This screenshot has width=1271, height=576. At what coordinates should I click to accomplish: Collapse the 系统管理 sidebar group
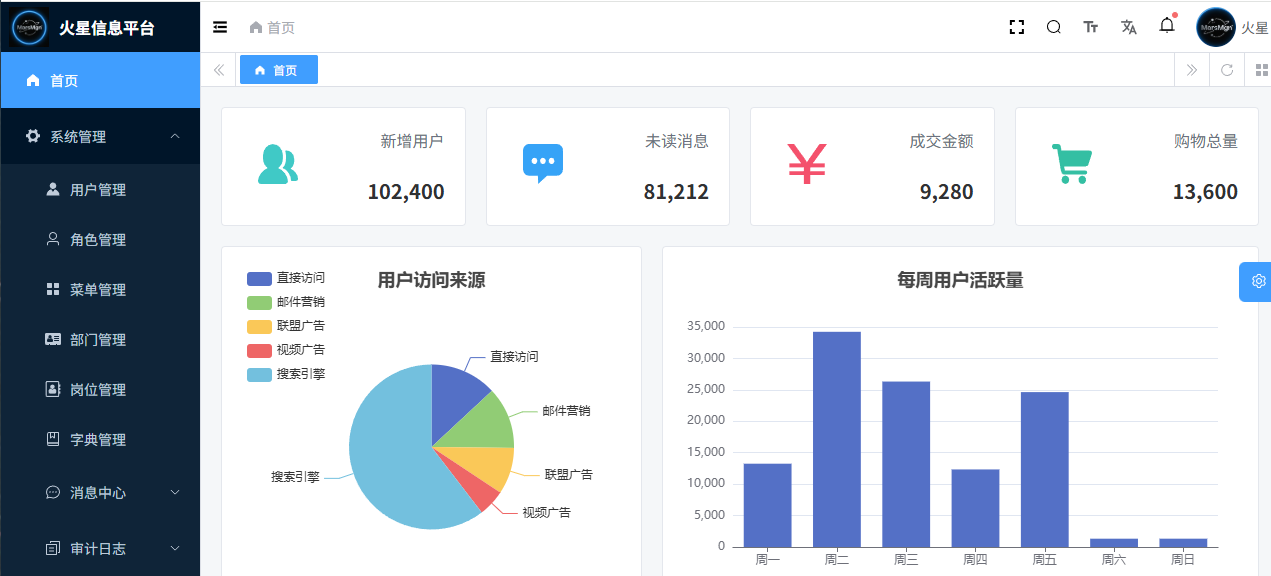[100, 136]
